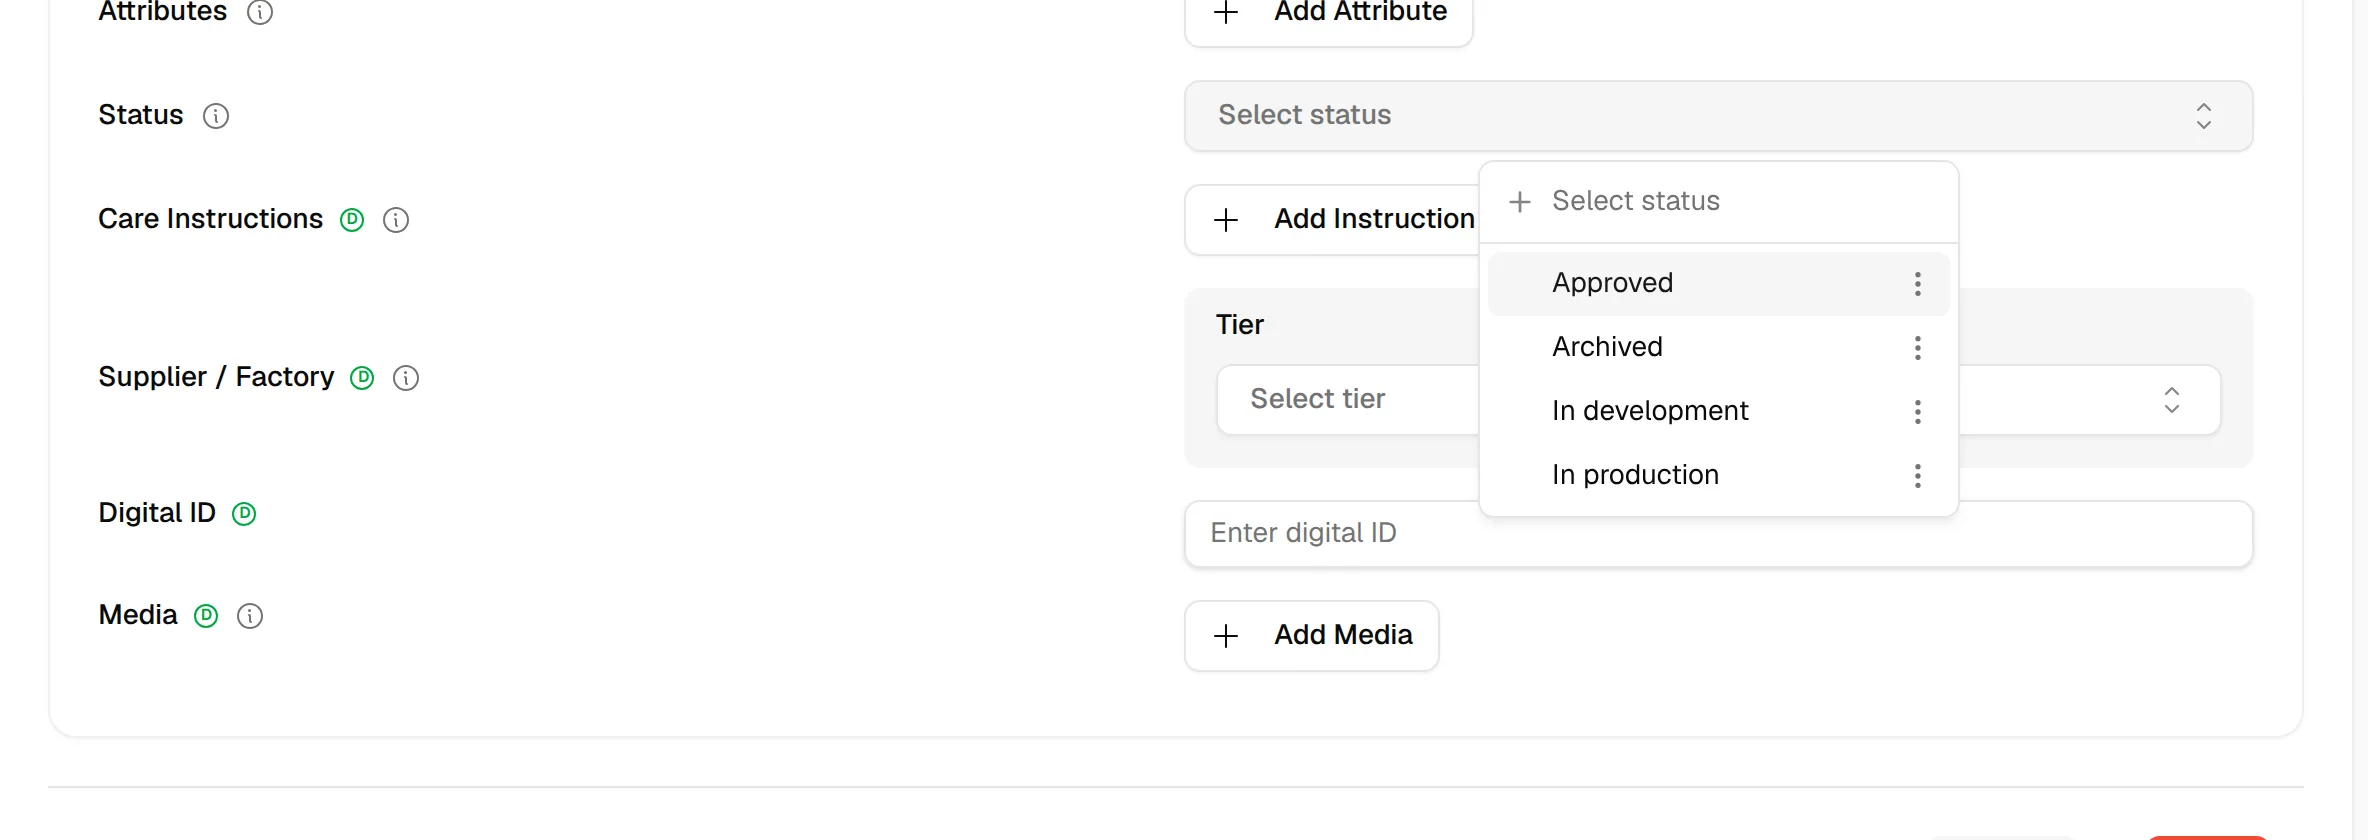The width and height of the screenshot is (2368, 840).
Task: Choose Approved from the status list
Action: click(x=1718, y=284)
